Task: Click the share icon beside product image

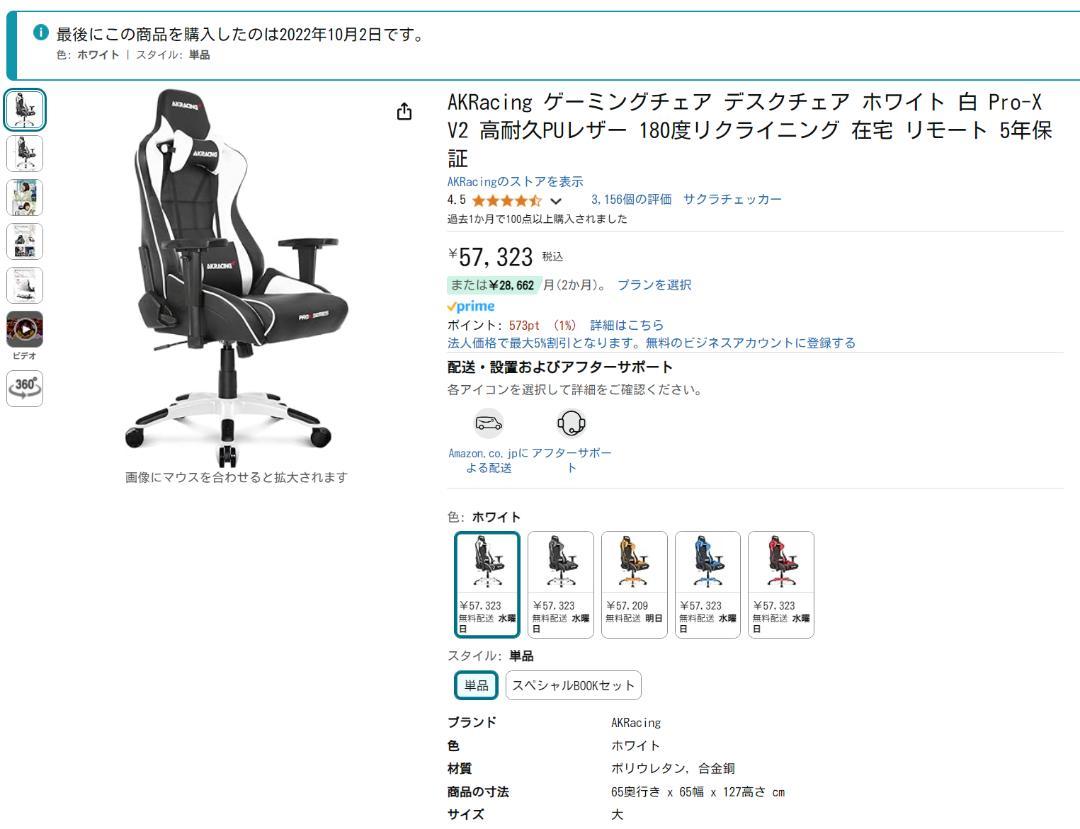Action: [x=404, y=112]
